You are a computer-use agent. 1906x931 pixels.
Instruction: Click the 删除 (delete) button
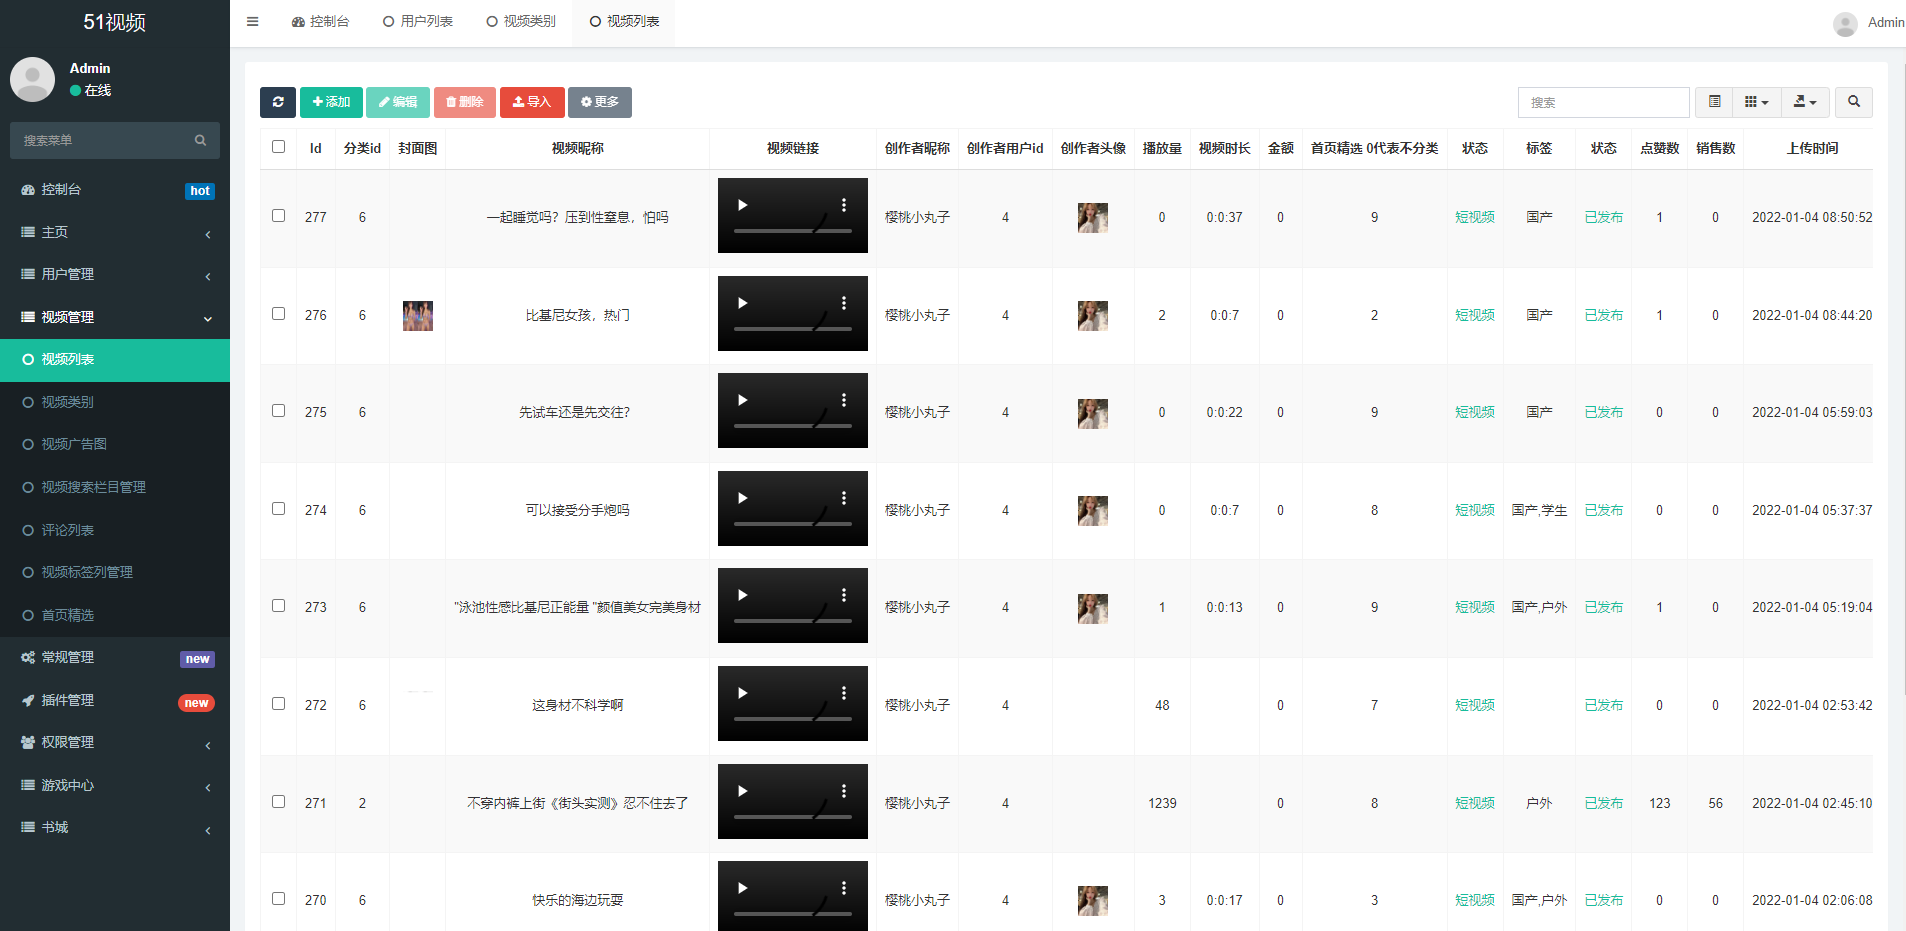(465, 102)
